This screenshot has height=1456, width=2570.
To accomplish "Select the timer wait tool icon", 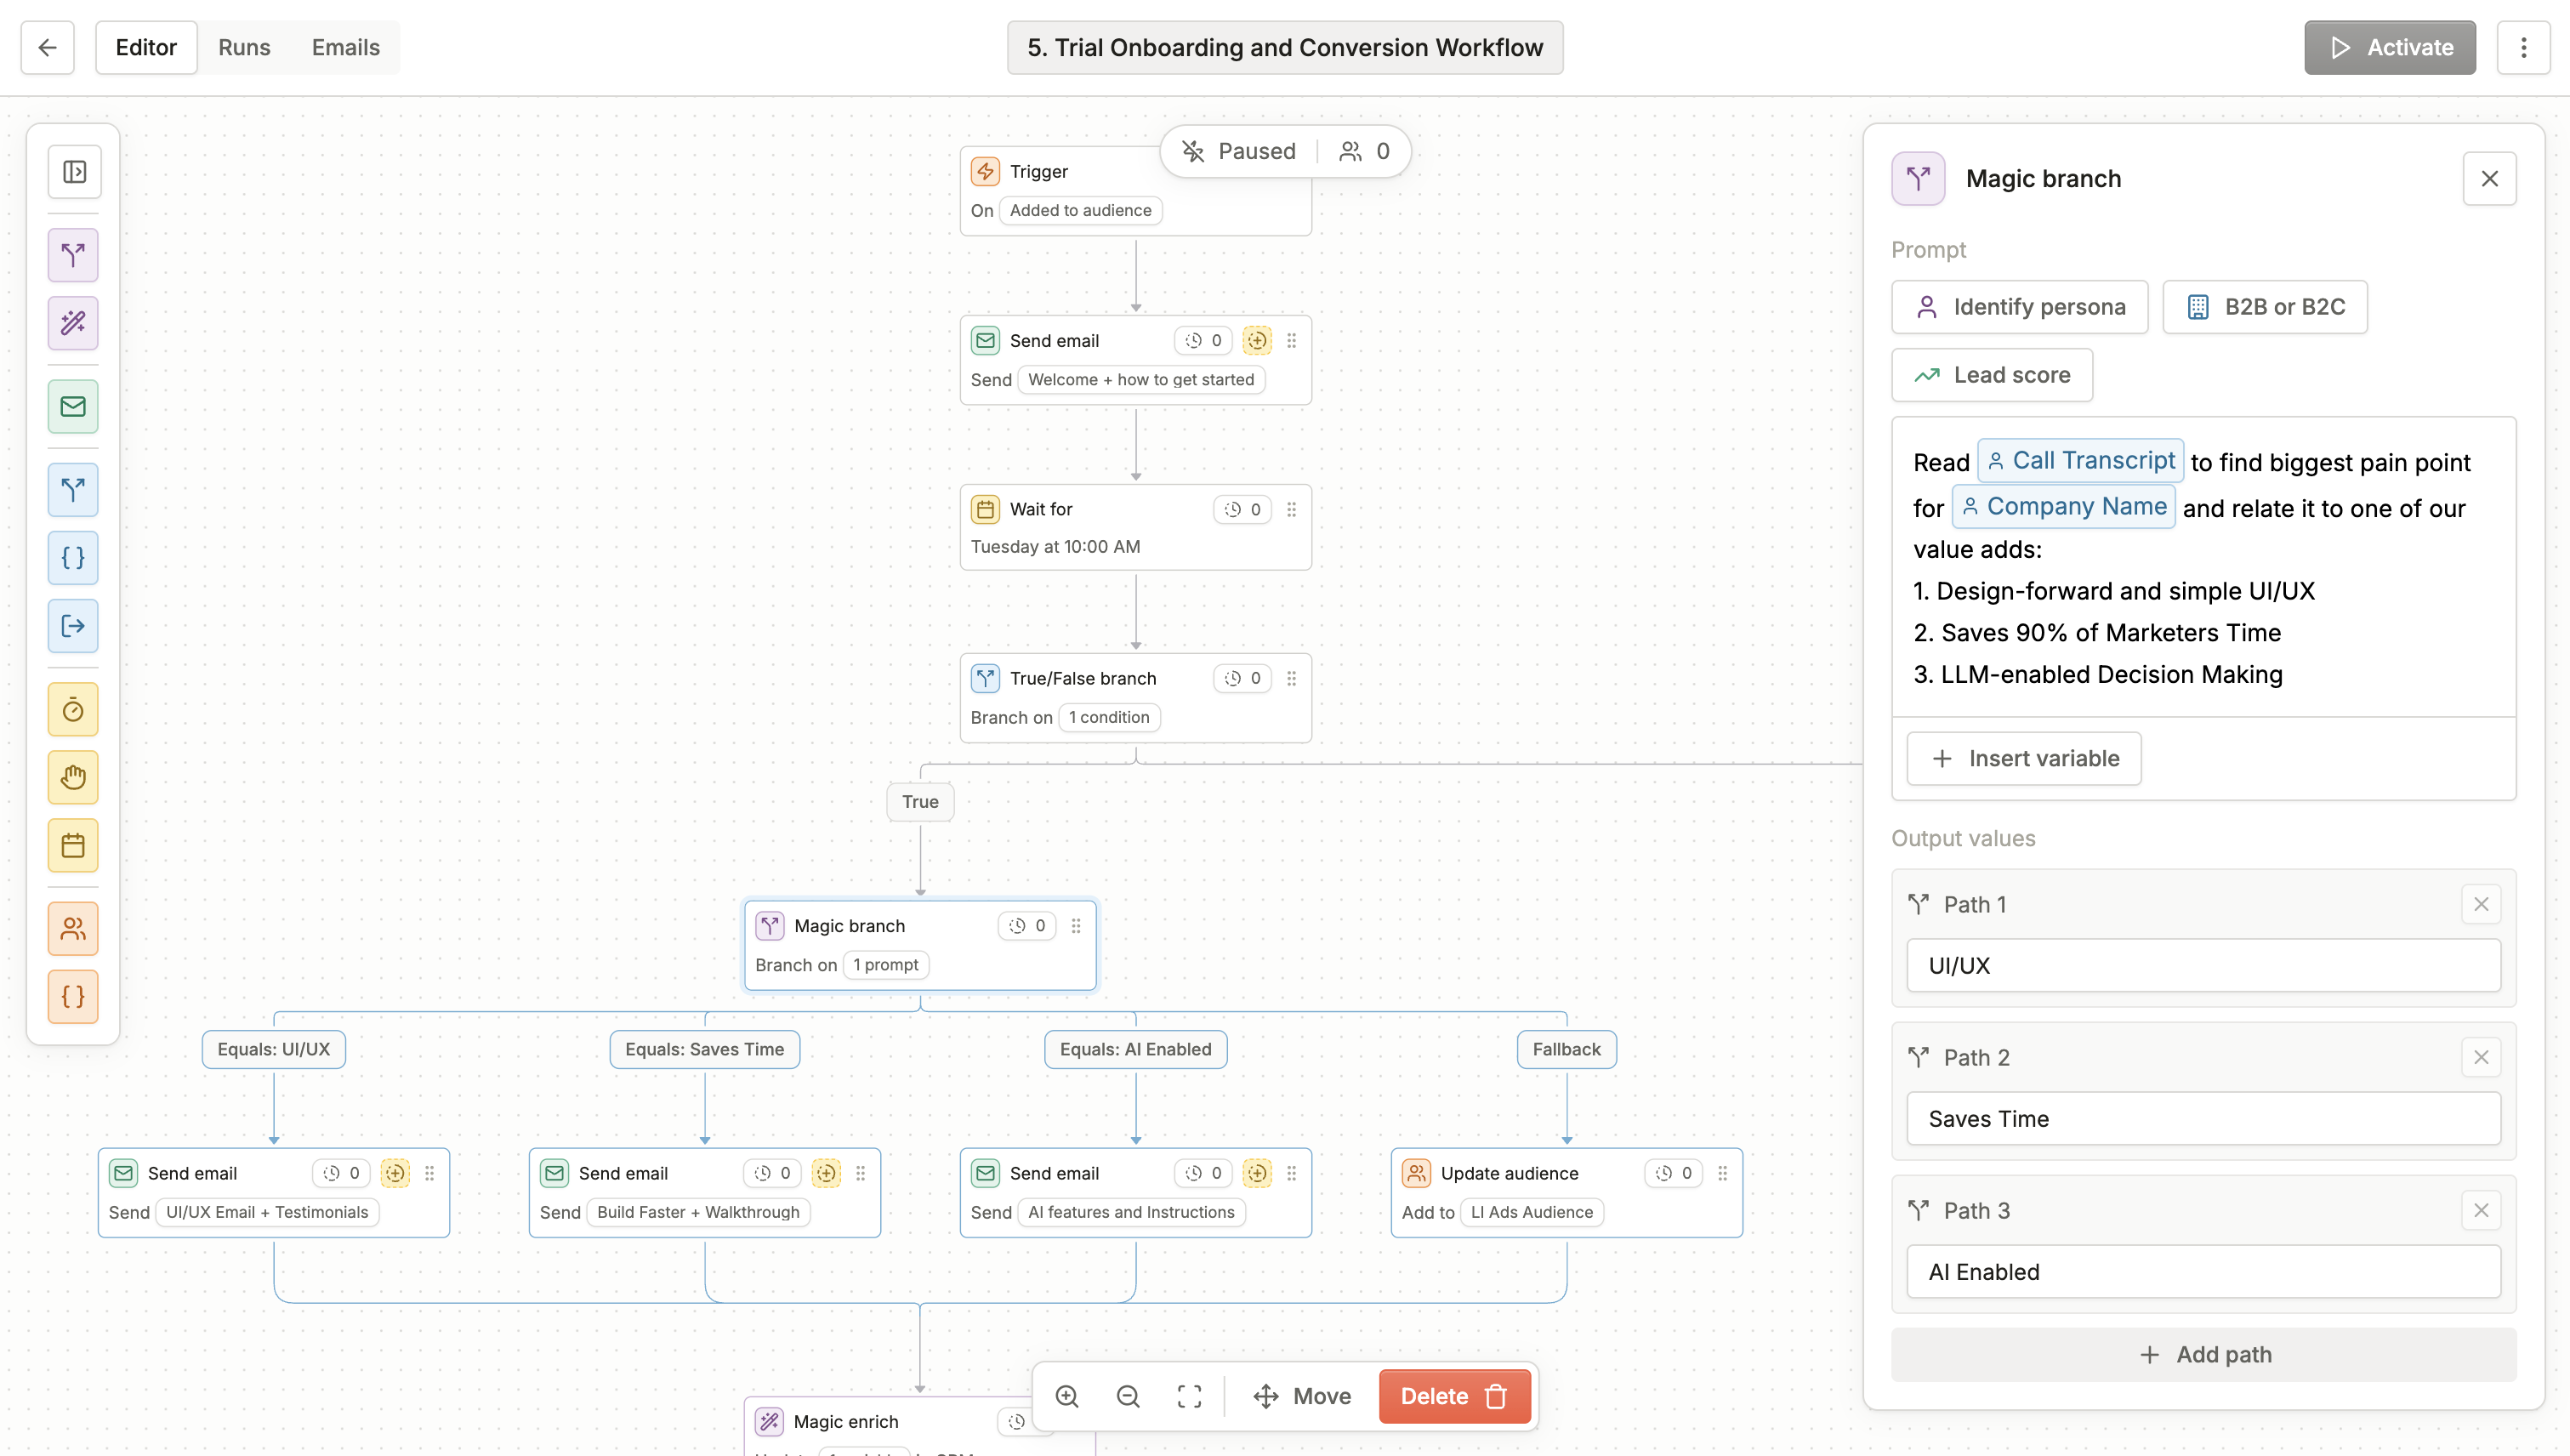I will click(x=73, y=710).
